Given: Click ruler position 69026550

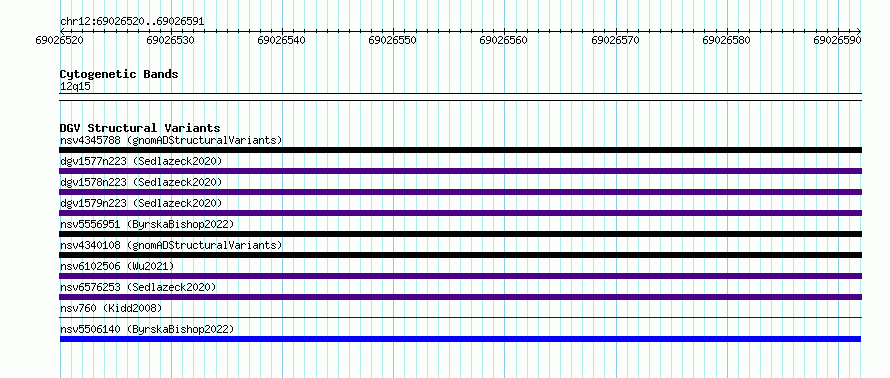Looking at the screenshot, I should (x=392, y=40).
